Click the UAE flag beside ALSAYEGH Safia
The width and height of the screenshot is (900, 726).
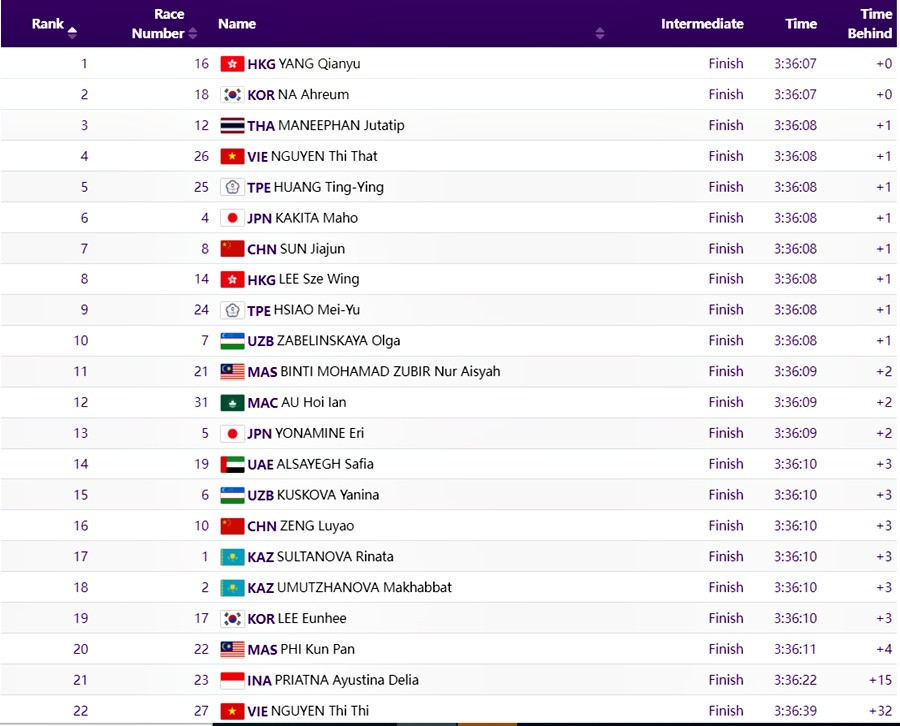pyautogui.click(x=232, y=464)
